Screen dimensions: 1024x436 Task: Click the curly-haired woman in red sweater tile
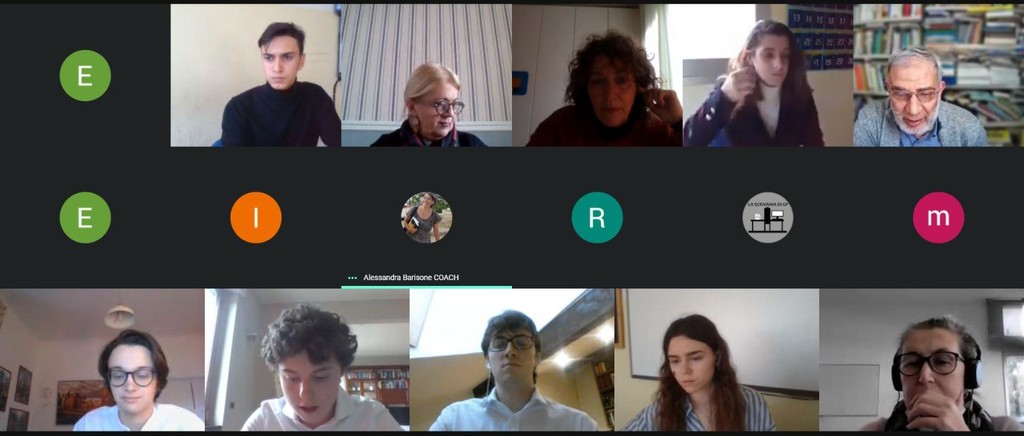pyautogui.click(x=597, y=75)
